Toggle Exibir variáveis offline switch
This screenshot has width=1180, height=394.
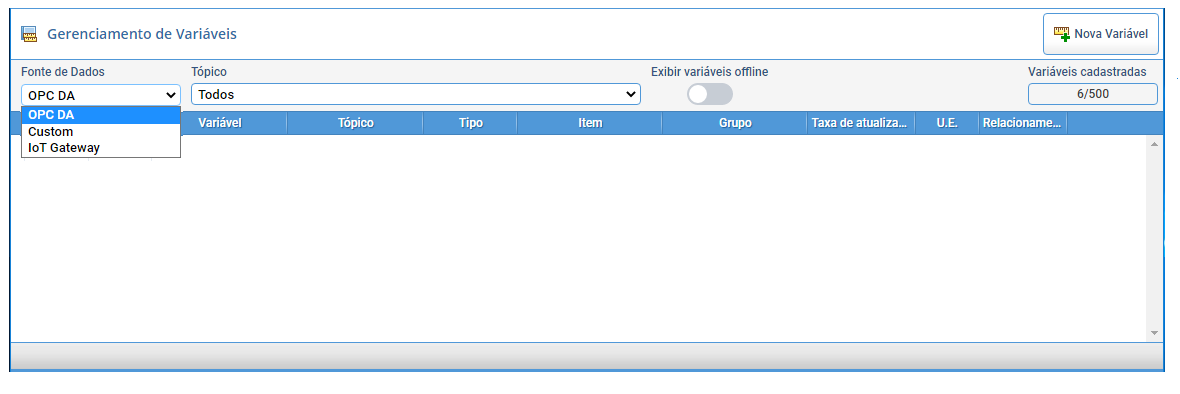(x=710, y=94)
